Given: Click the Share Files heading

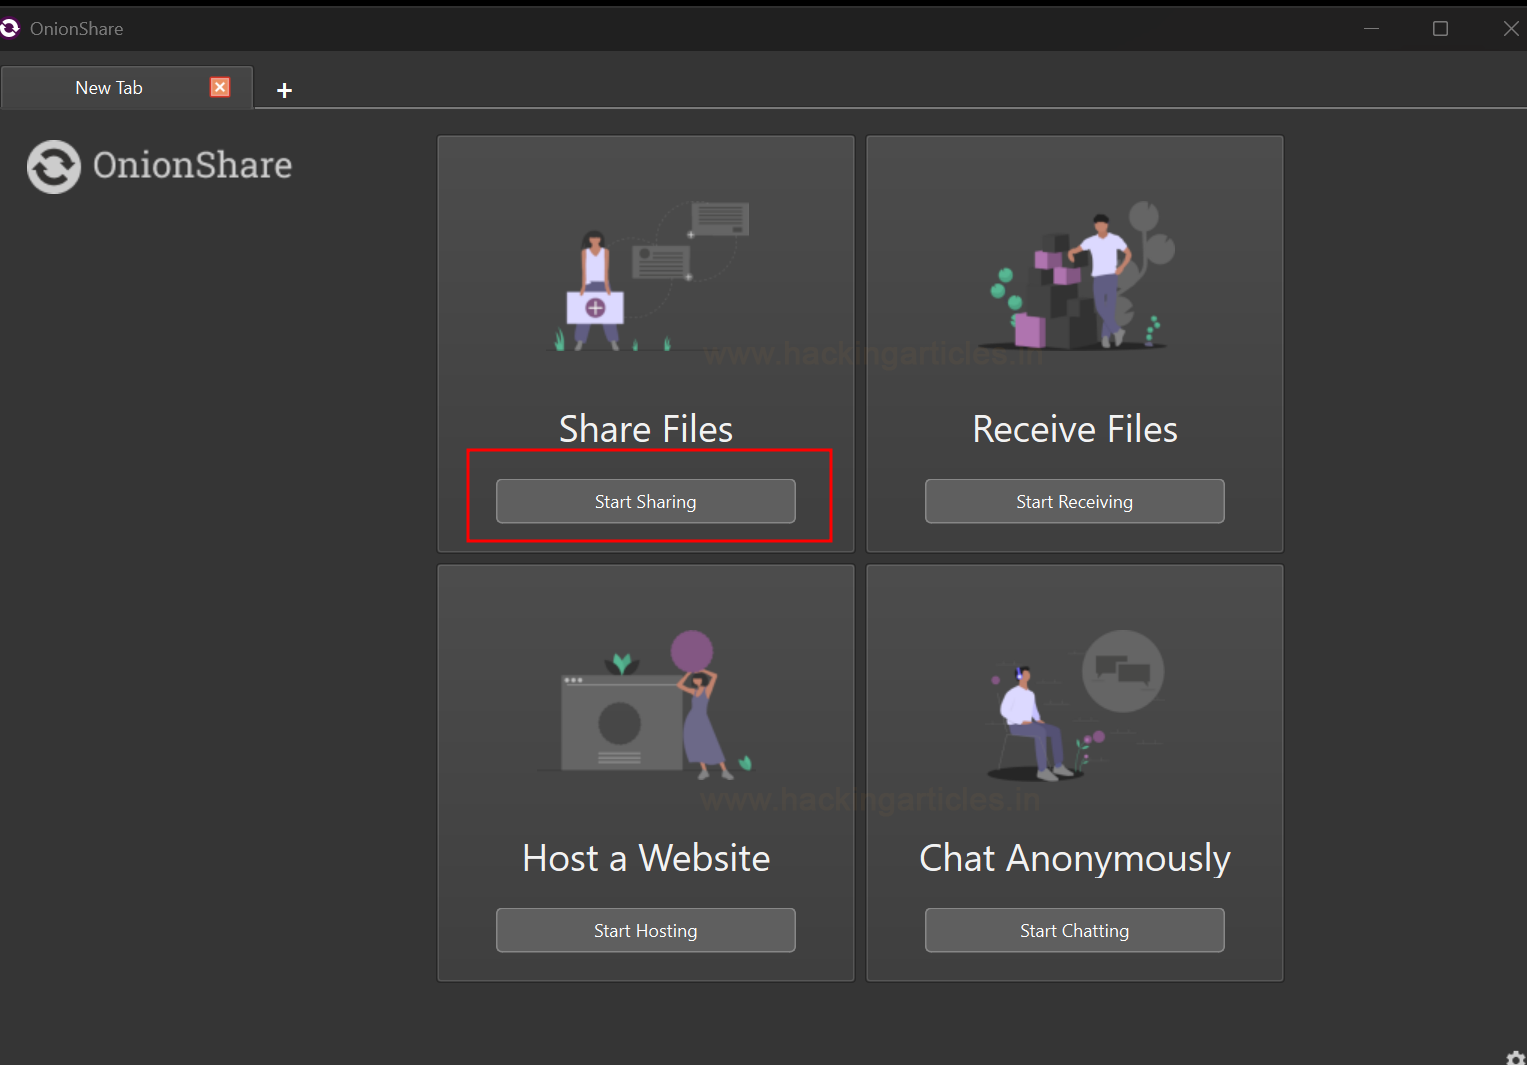Looking at the screenshot, I should (646, 429).
